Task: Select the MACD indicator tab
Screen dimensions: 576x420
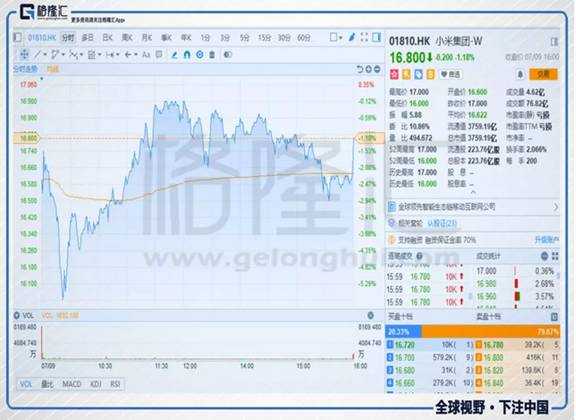Action: (x=72, y=384)
